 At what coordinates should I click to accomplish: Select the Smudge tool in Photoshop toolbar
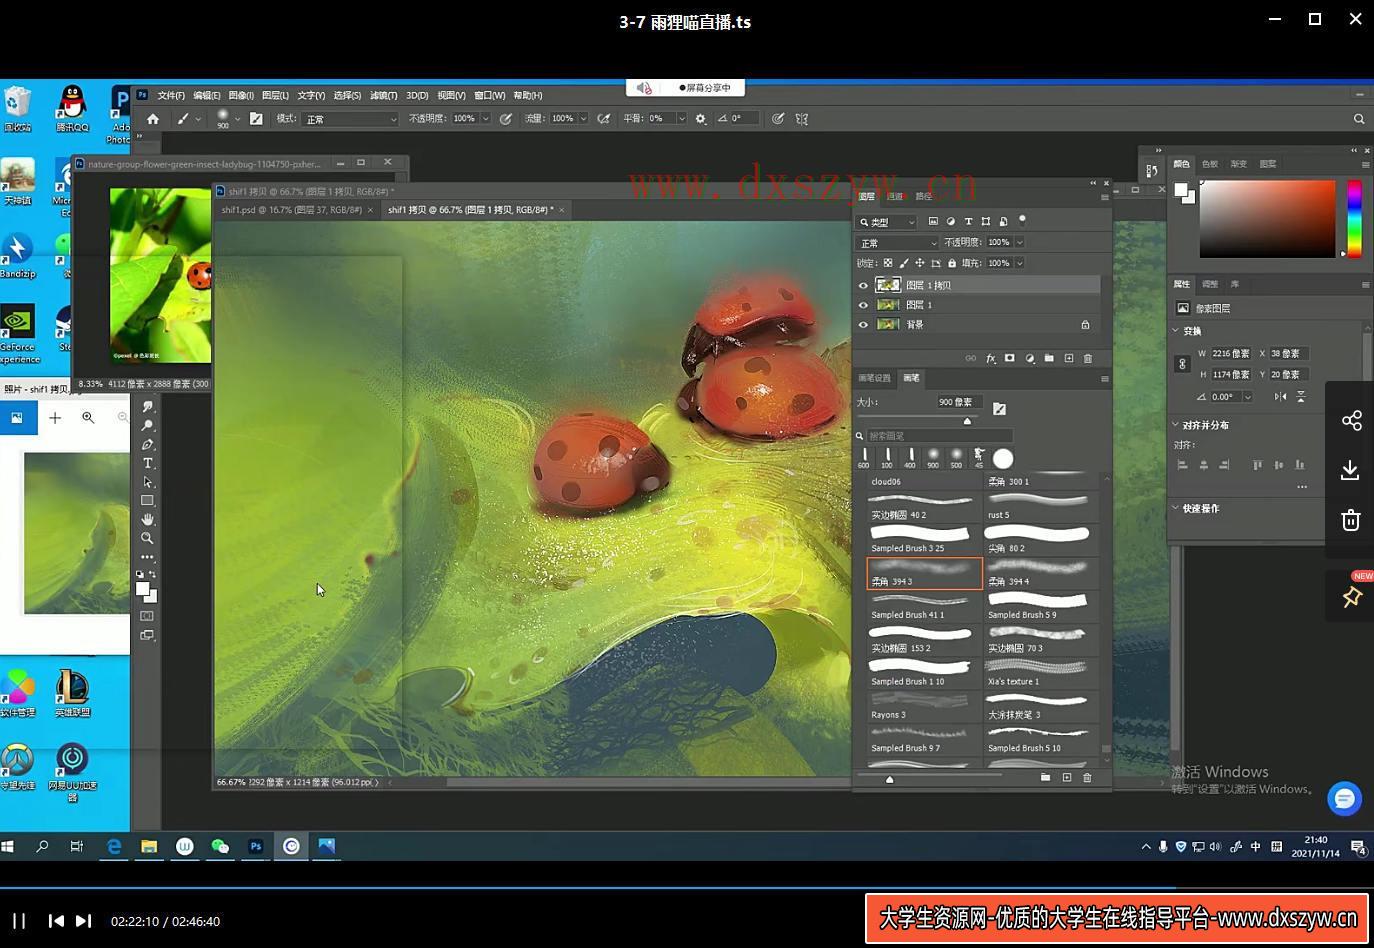coord(147,407)
